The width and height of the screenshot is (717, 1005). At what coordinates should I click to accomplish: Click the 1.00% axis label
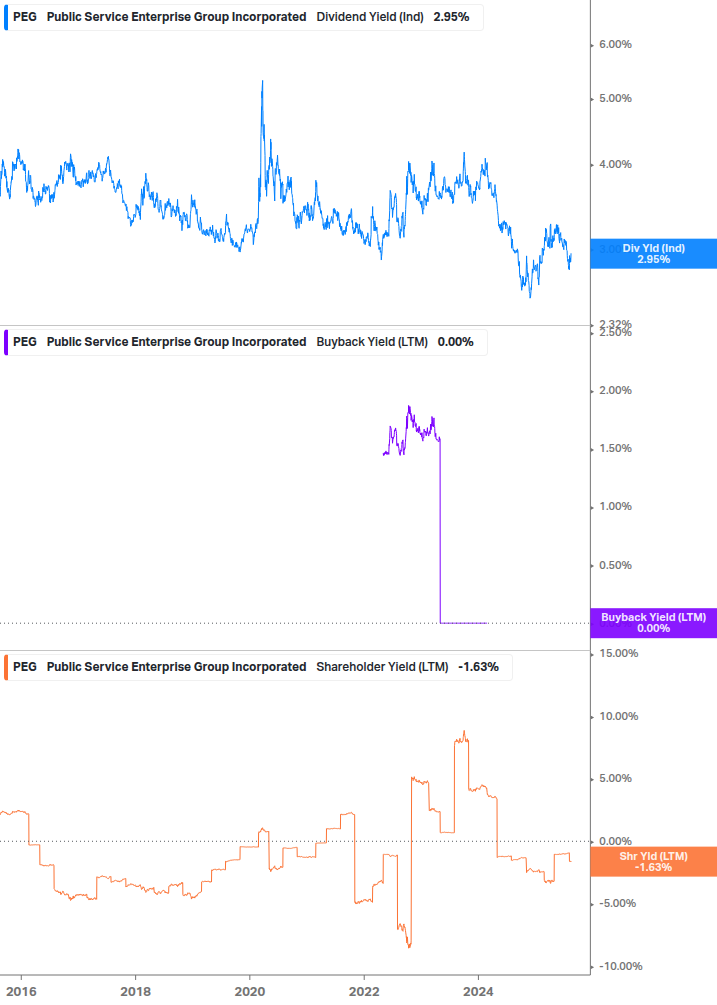tap(615, 506)
